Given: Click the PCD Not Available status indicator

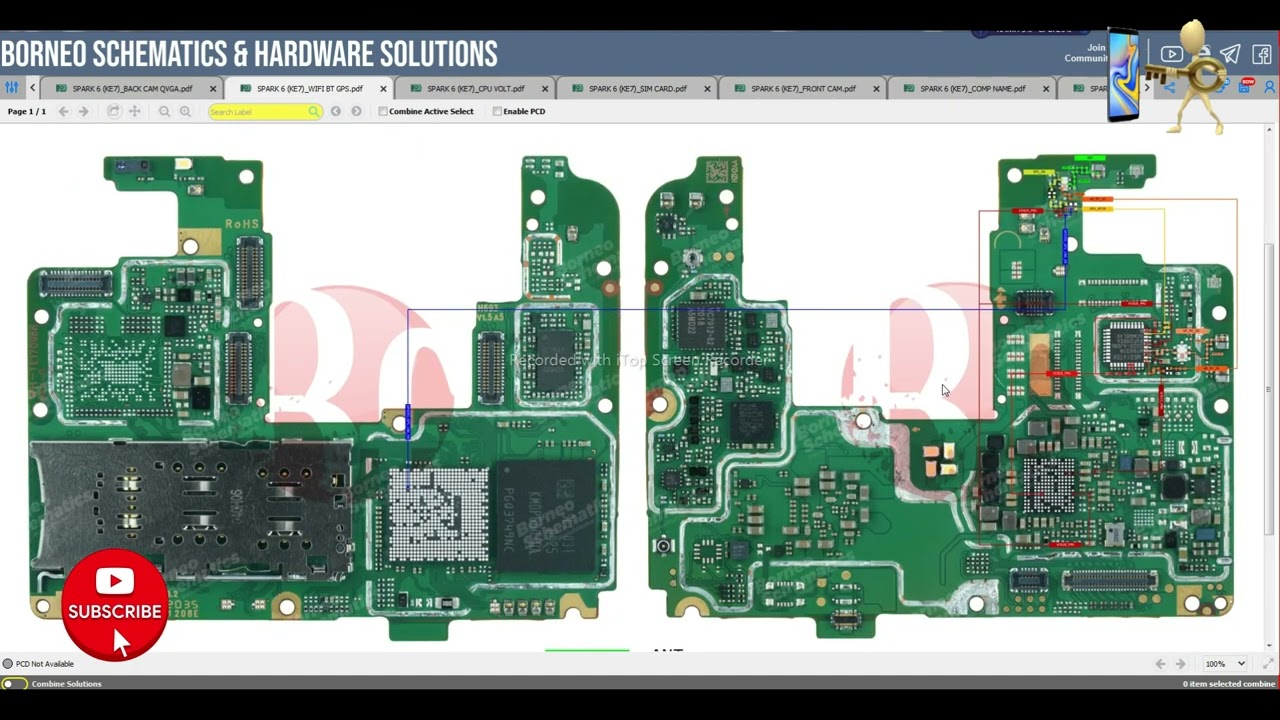Looking at the screenshot, I should [39, 664].
